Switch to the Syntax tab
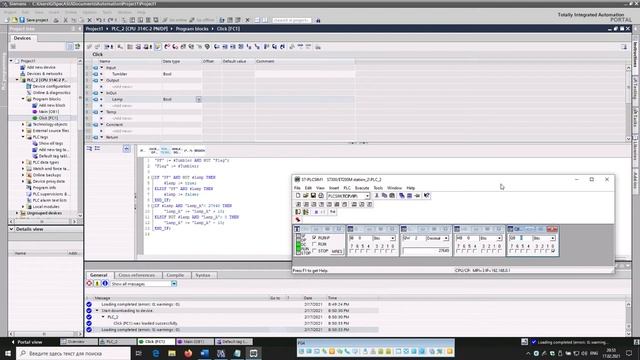Viewport: 640px width, 360px height. pyautogui.click(x=203, y=275)
